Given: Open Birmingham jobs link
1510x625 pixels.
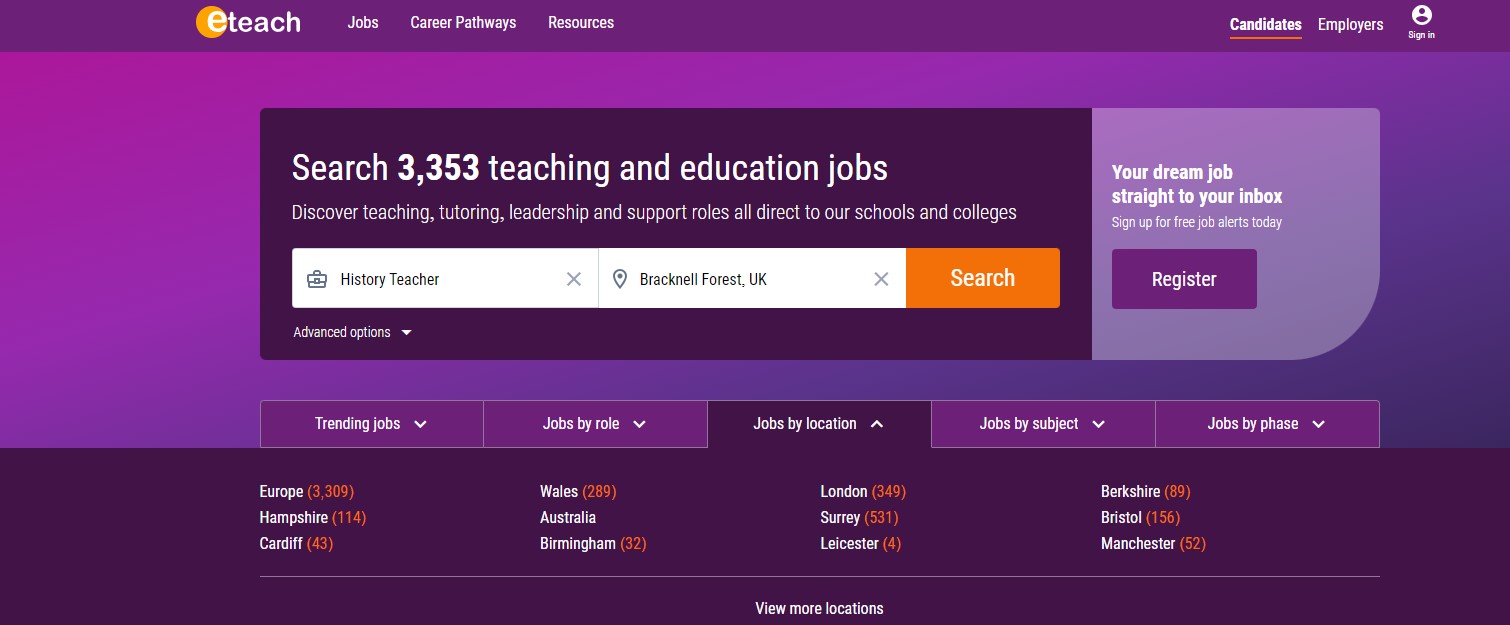Looking at the screenshot, I should 593,544.
